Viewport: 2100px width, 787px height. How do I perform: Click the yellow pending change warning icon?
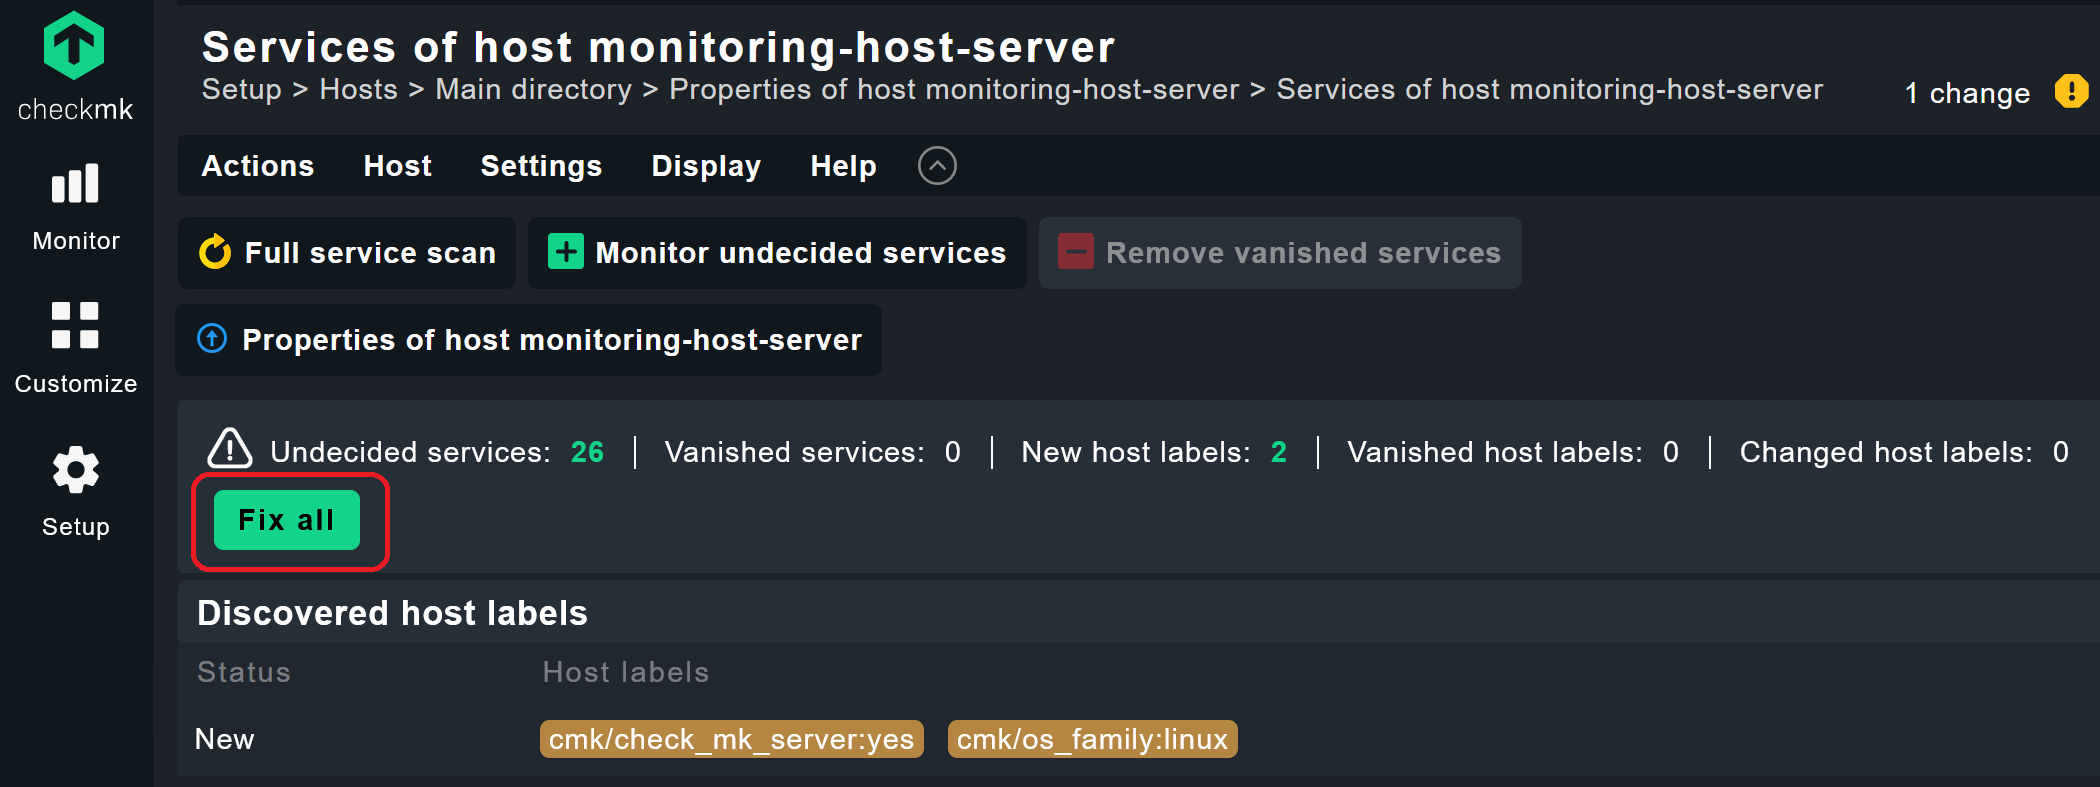(x=2070, y=92)
